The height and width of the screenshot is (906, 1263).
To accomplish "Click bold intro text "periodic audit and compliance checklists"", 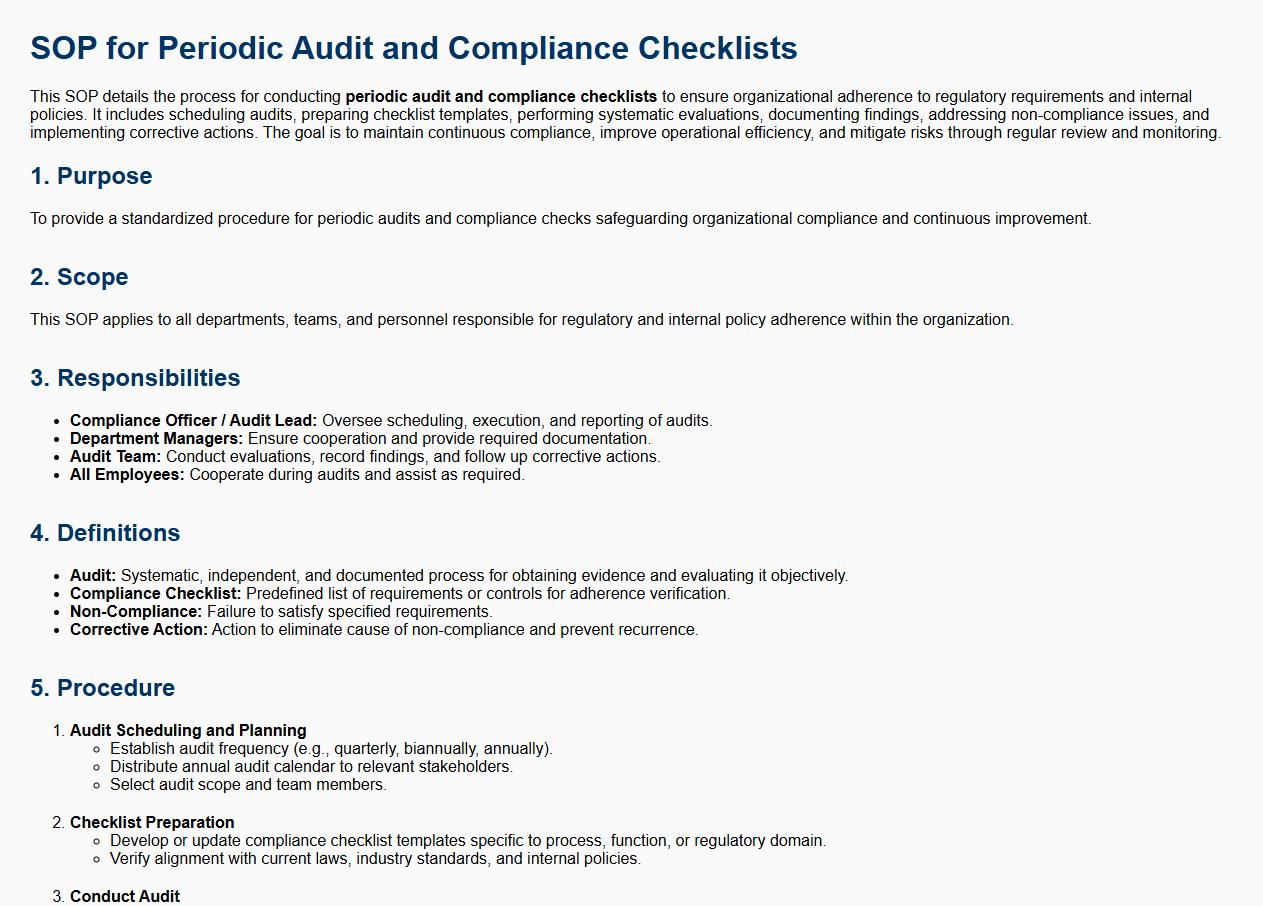I will pos(501,97).
